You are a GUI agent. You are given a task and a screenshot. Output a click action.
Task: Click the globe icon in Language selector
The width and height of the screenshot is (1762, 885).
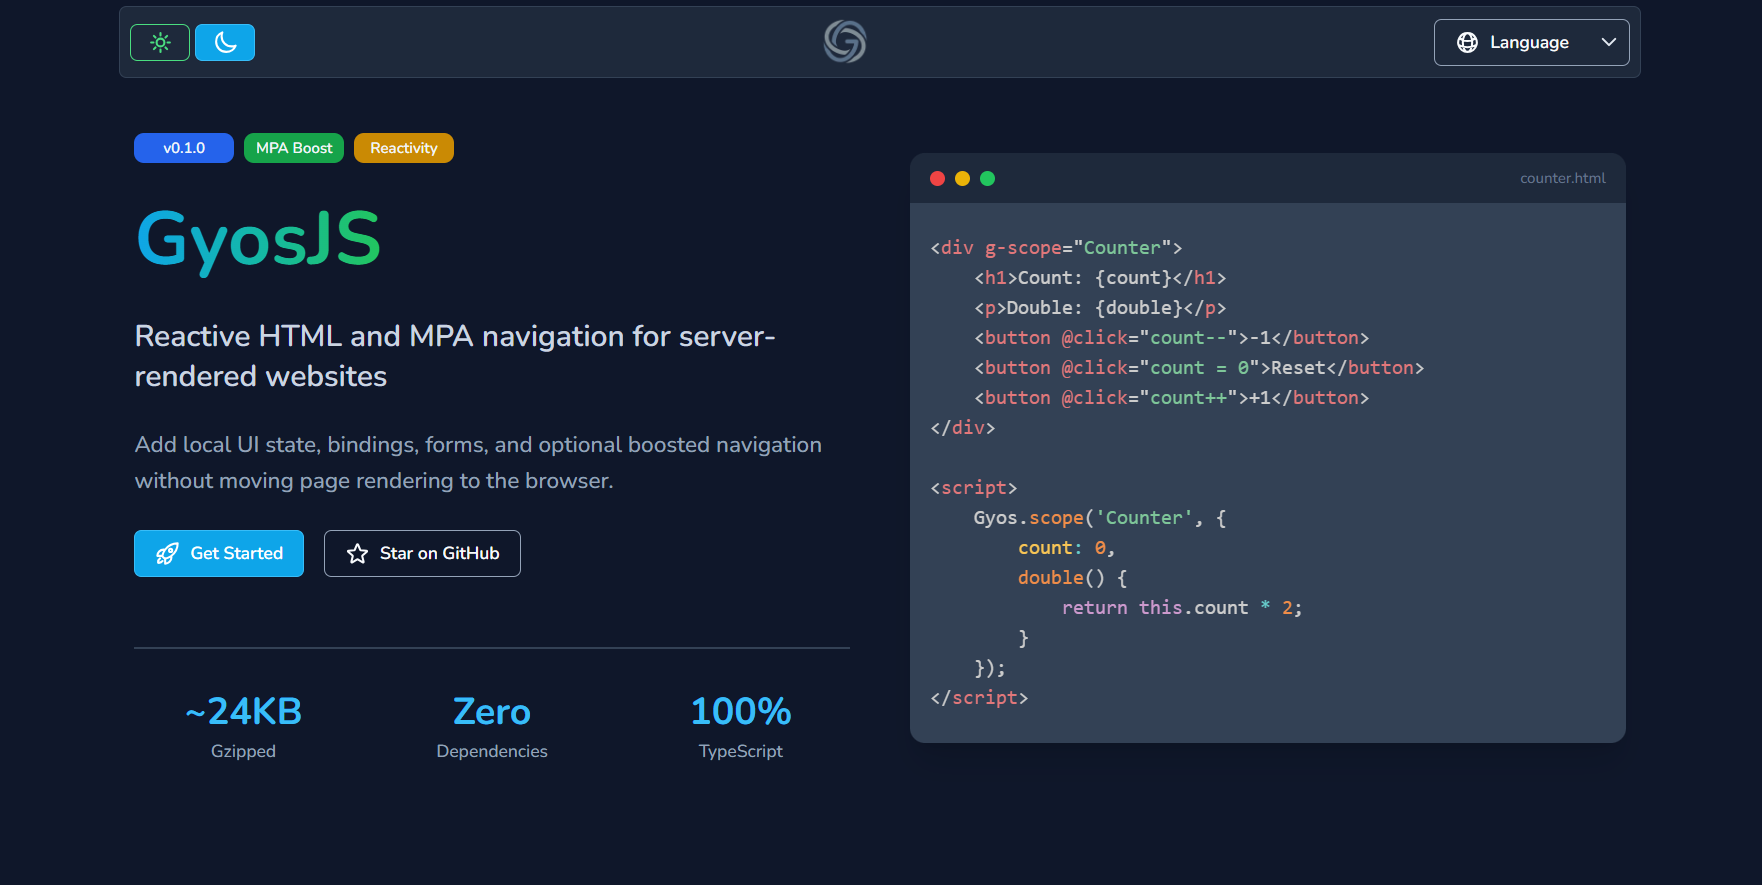(x=1467, y=42)
